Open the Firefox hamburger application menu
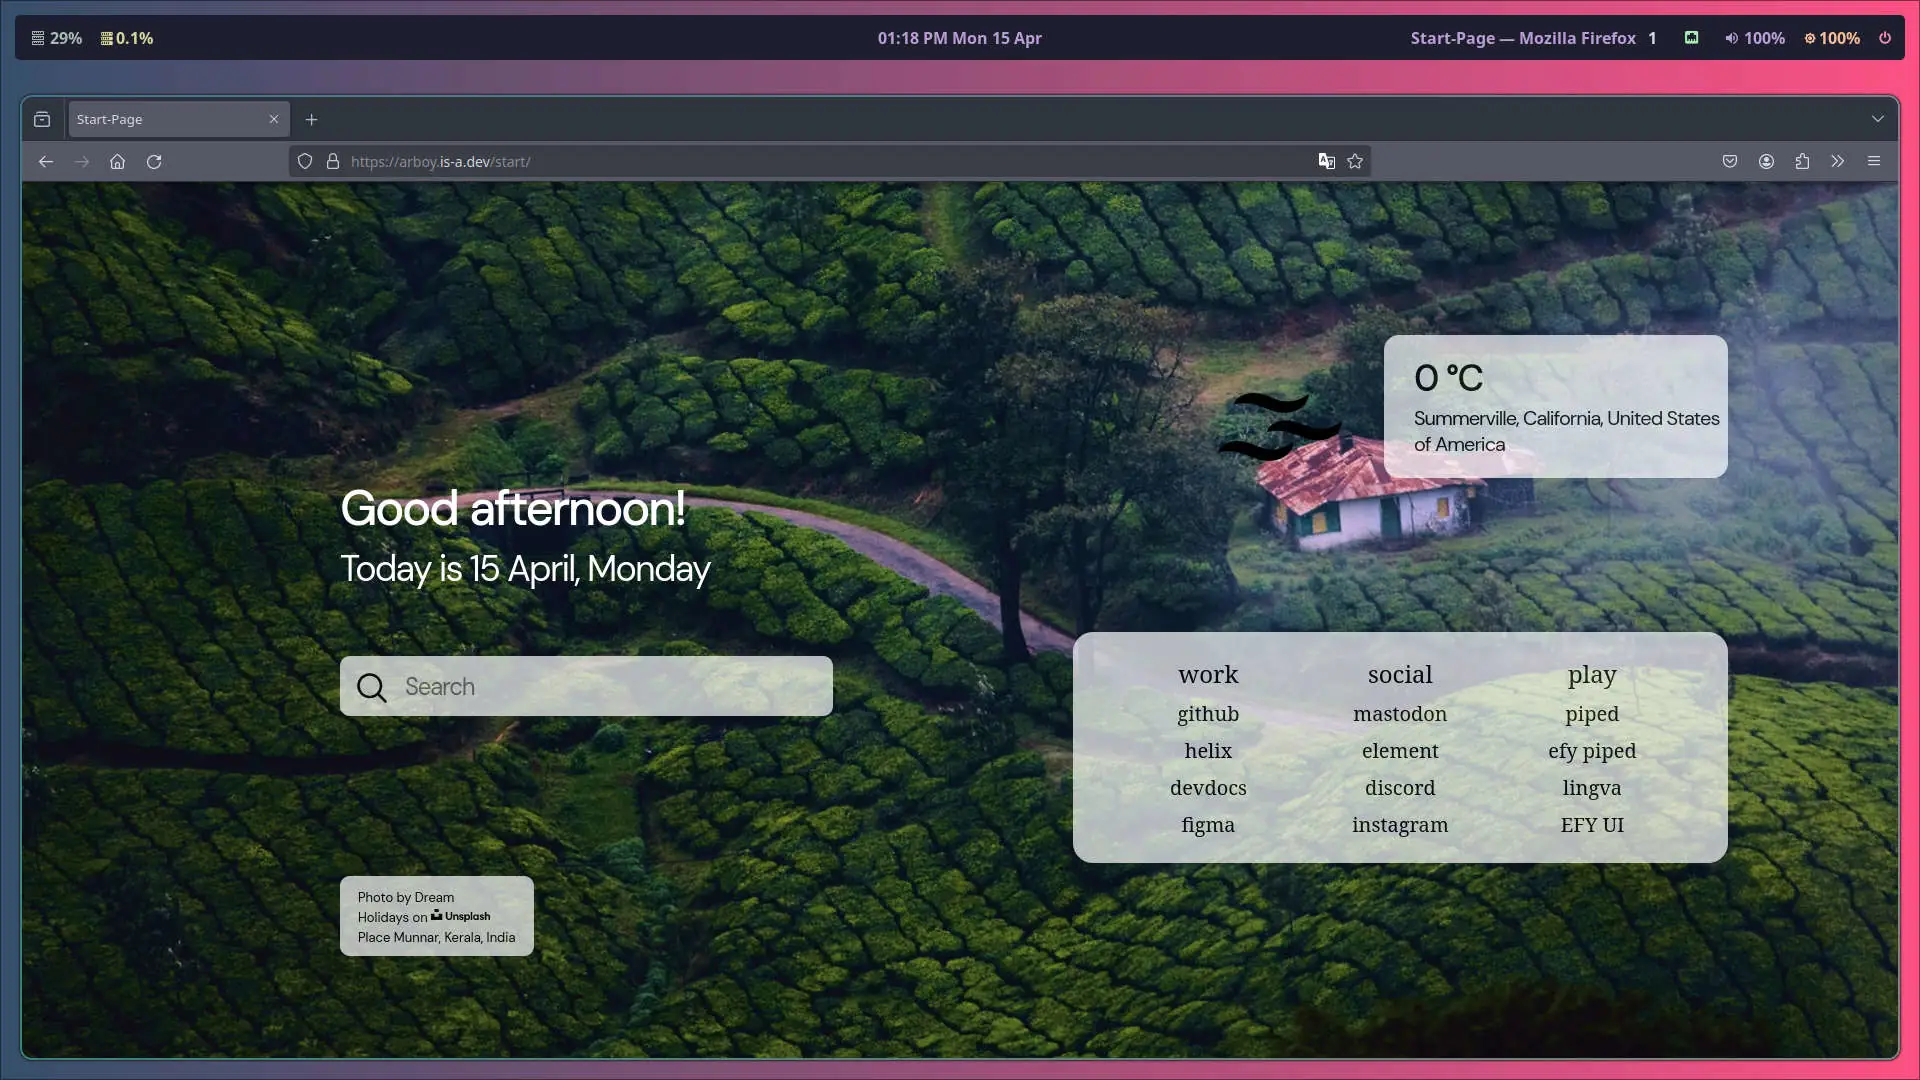 1874,162
